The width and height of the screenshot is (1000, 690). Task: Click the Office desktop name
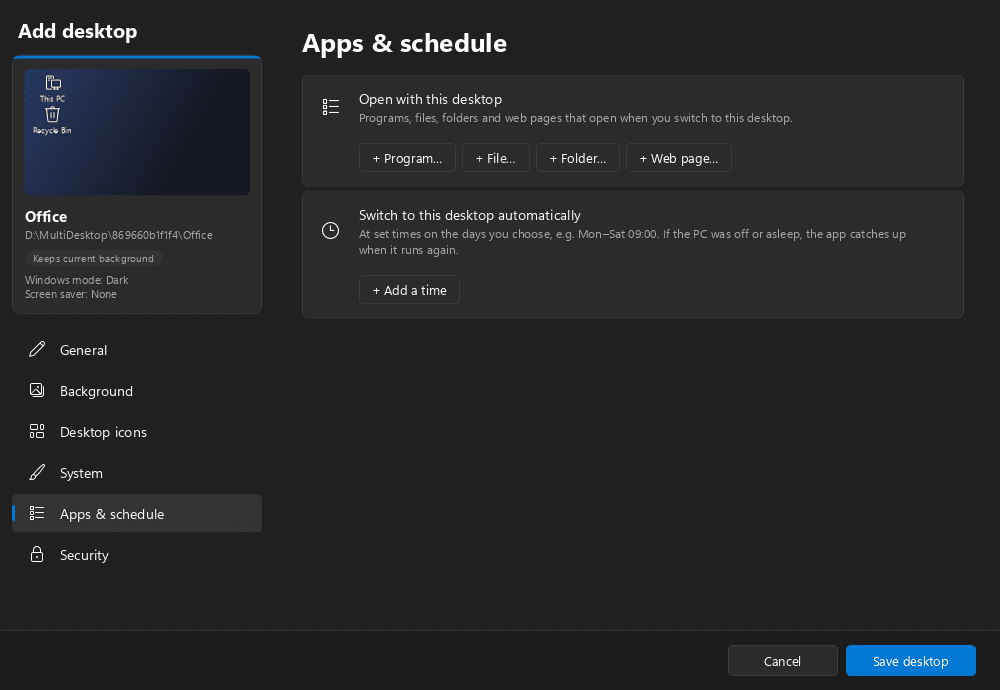(x=46, y=216)
